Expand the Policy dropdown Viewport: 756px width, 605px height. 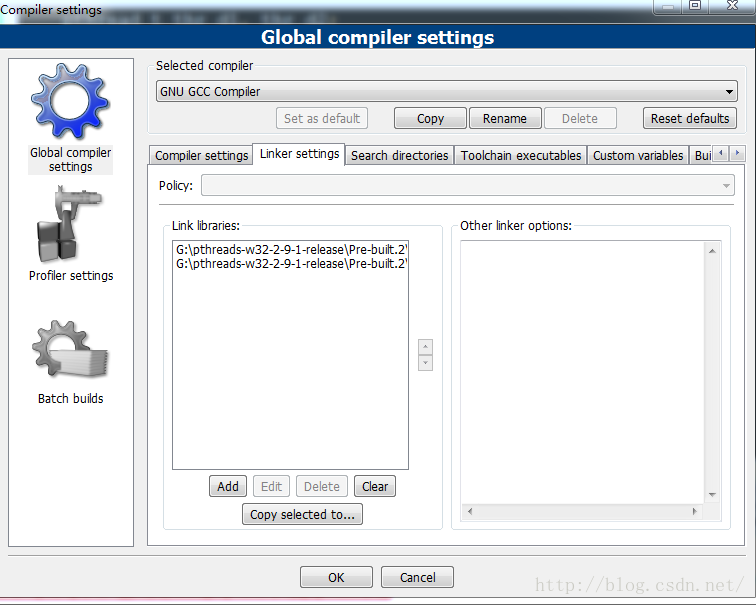(x=468, y=186)
